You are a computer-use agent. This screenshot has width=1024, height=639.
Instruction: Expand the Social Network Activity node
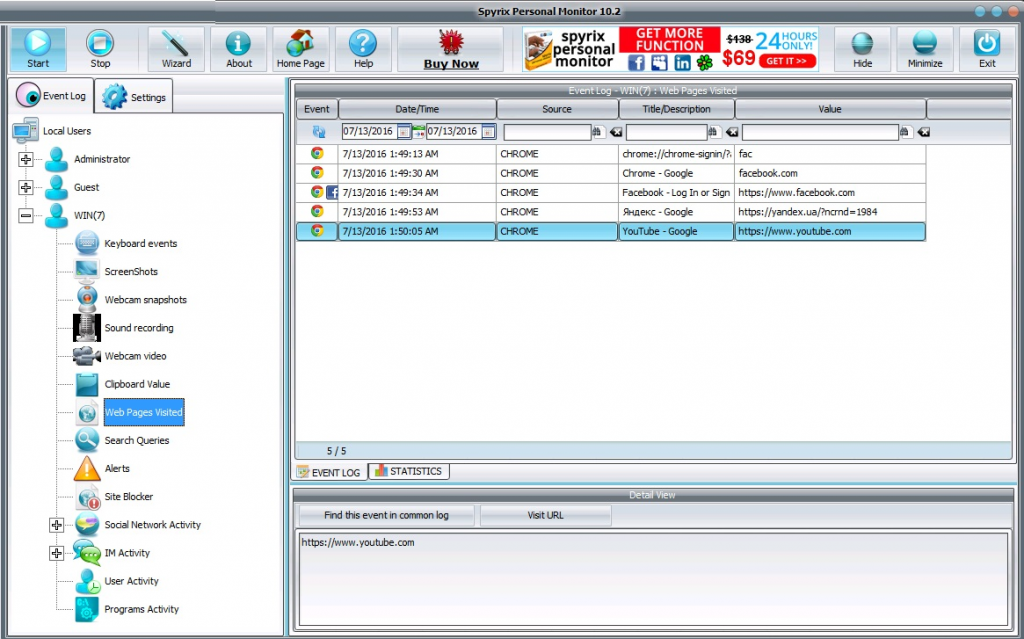click(x=57, y=525)
